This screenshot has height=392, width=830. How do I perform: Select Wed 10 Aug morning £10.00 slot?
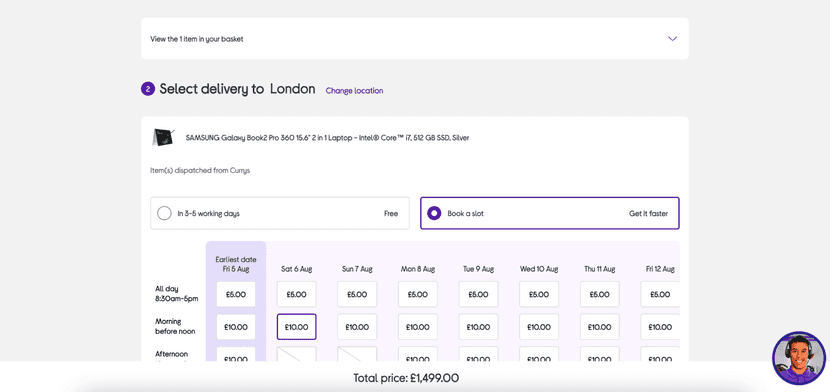pyautogui.click(x=539, y=327)
